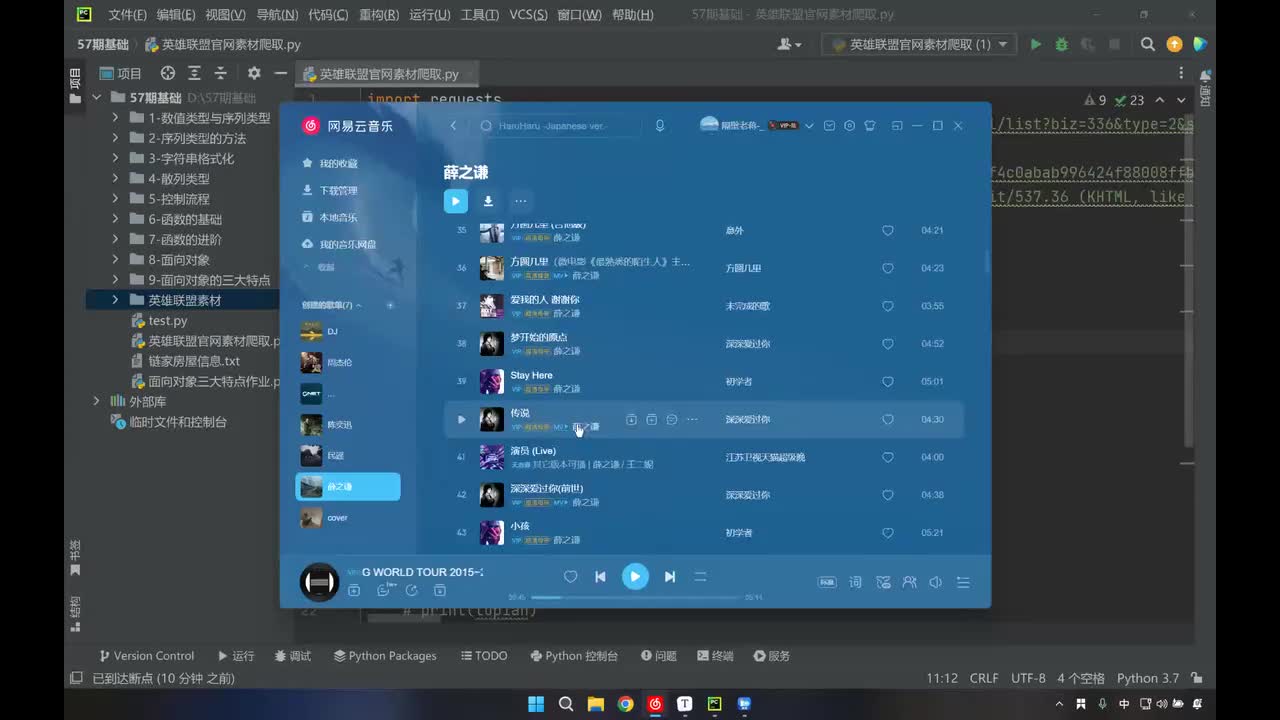Open PyCharm search everywhere magnifier

pos(1148,44)
